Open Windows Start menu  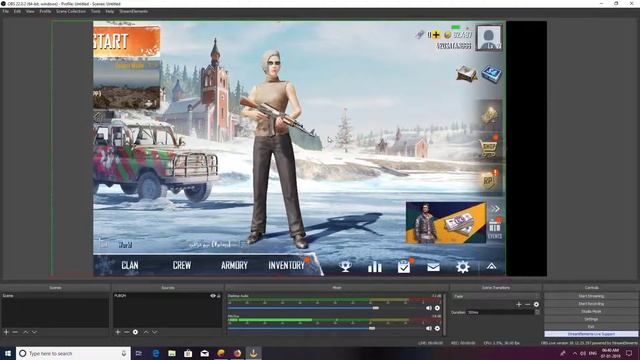8,353
